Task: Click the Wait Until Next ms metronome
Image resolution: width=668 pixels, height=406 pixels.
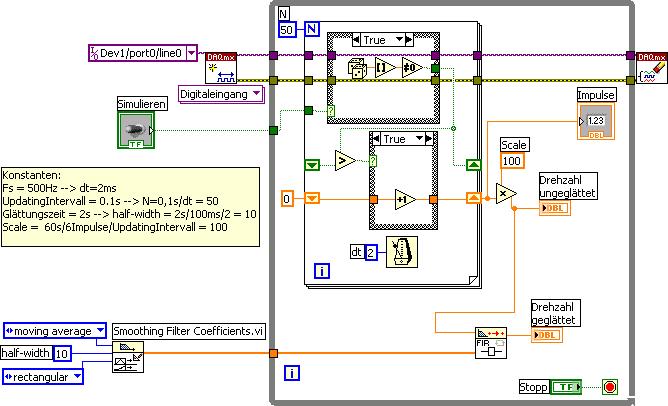Action: (402, 252)
